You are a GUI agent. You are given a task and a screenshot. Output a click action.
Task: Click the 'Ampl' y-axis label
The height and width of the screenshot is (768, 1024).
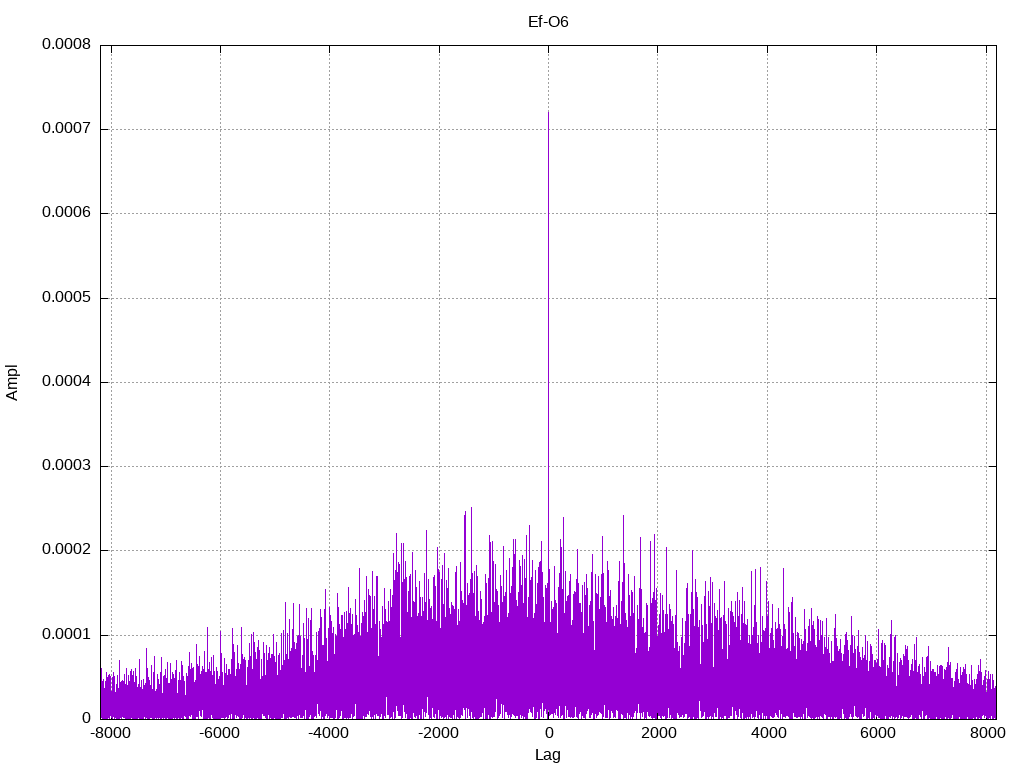(12, 383)
